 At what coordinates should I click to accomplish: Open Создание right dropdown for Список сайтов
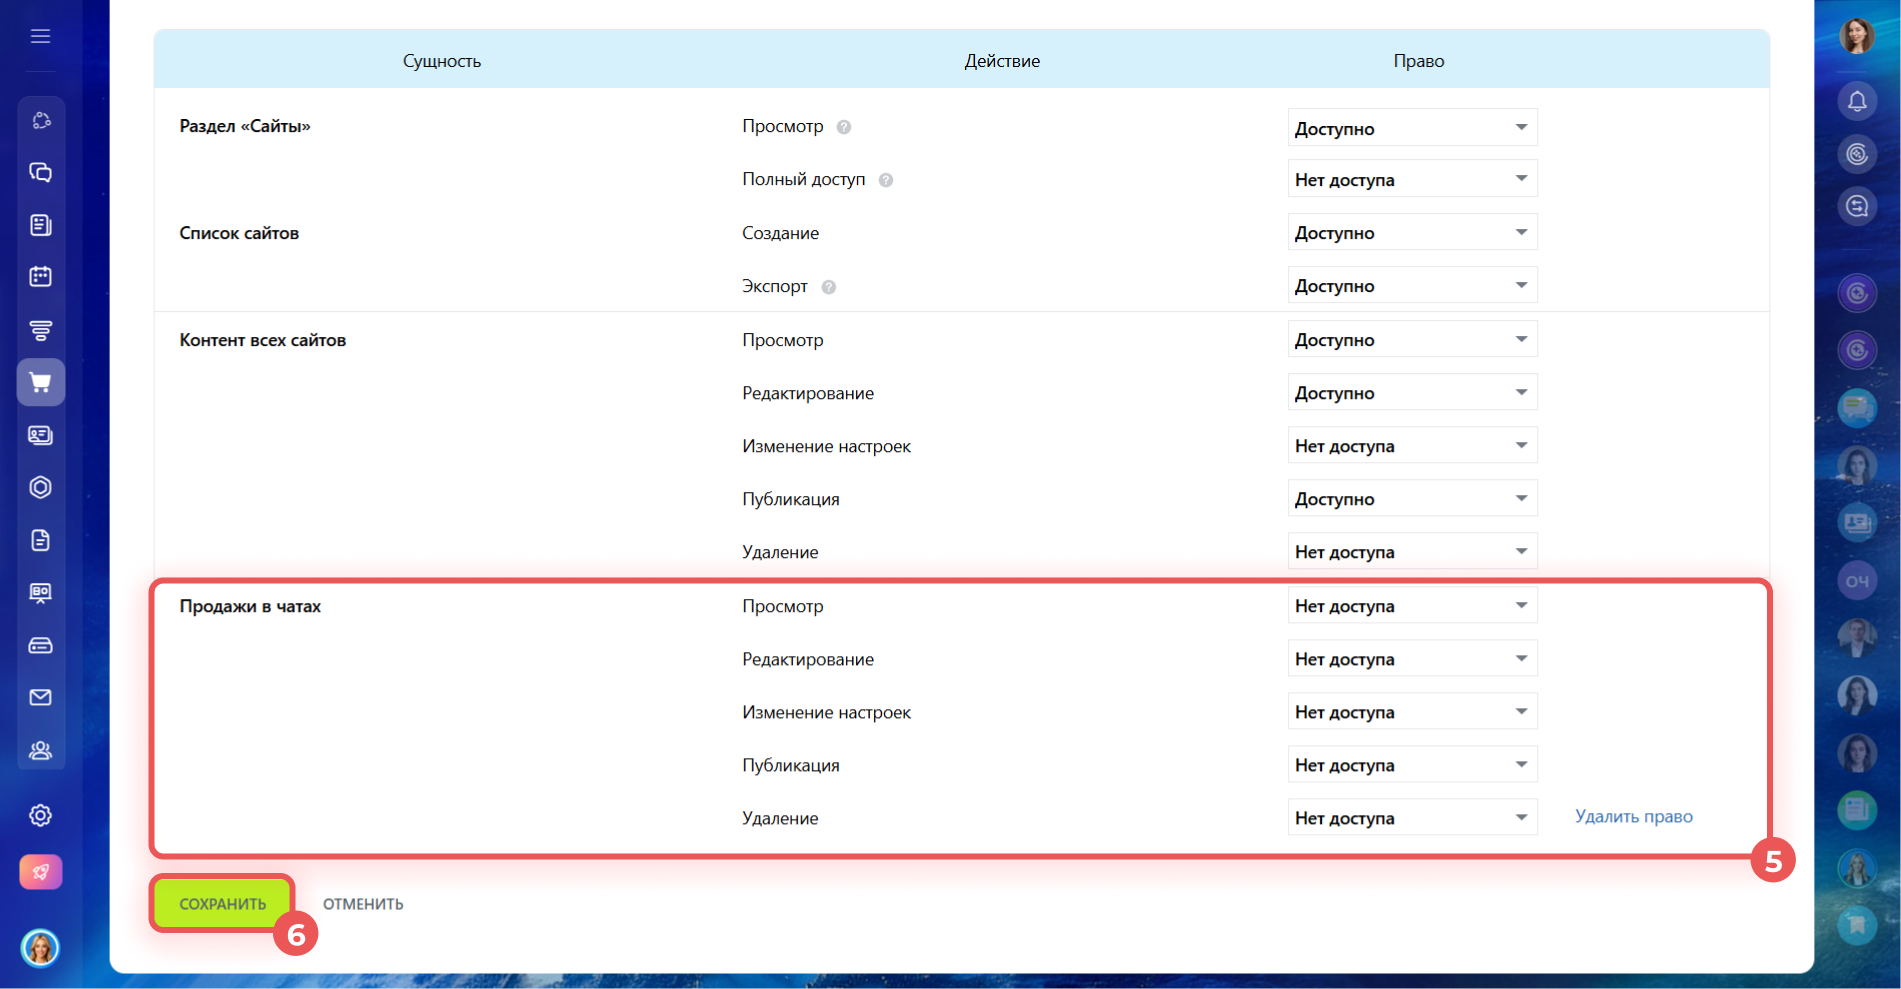tap(1411, 233)
